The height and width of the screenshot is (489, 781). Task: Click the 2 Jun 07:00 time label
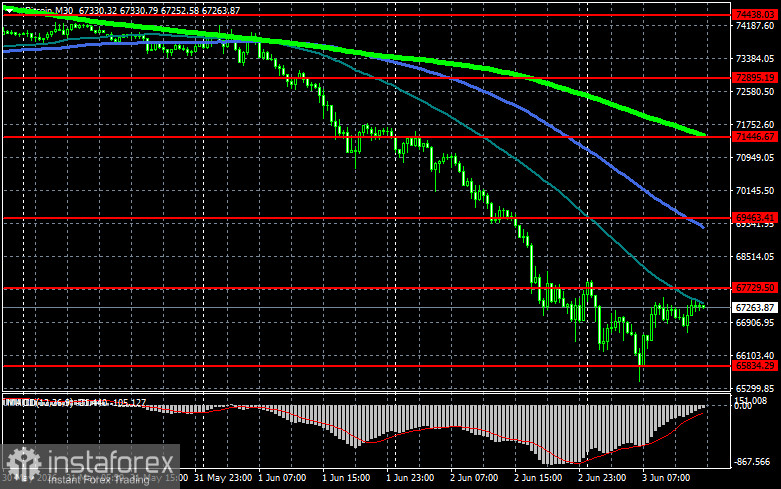(x=474, y=478)
